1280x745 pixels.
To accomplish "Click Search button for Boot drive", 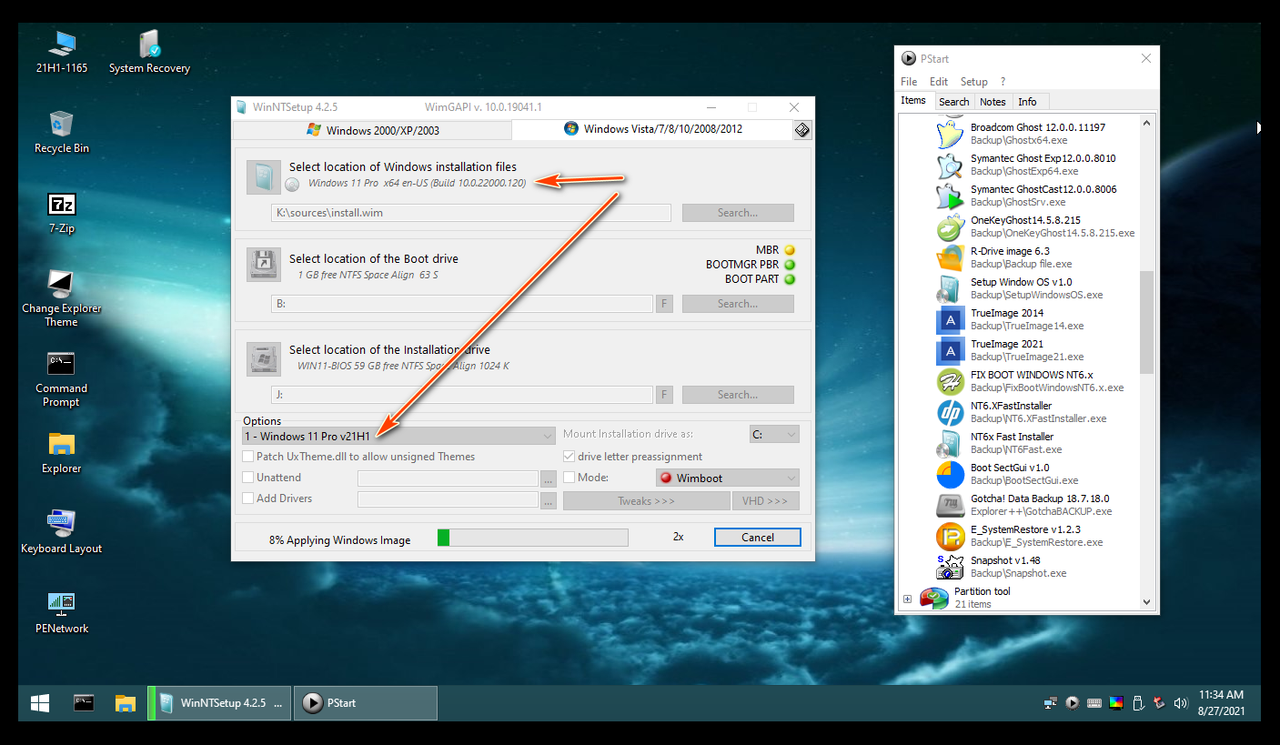I will pyautogui.click(x=738, y=304).
